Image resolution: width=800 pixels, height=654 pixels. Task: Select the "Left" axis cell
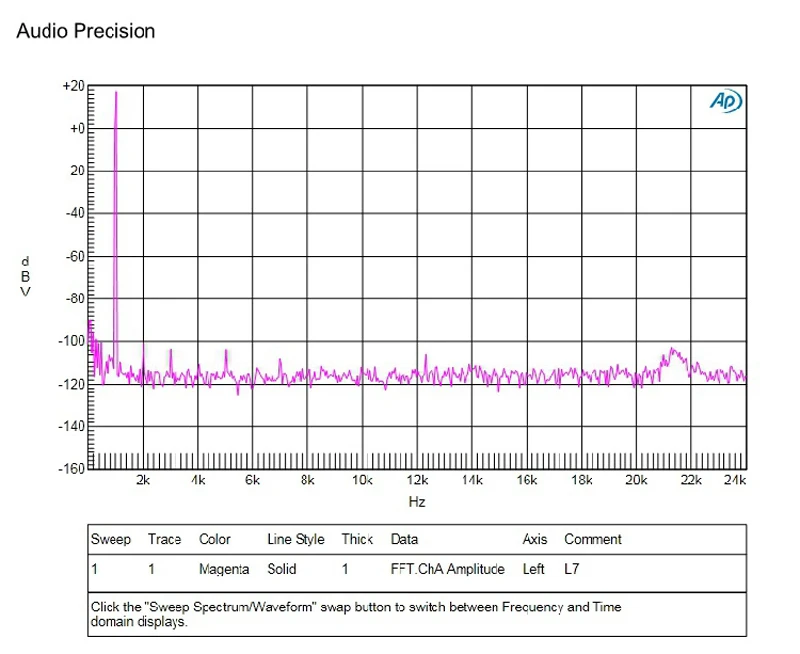pos(534,569)
